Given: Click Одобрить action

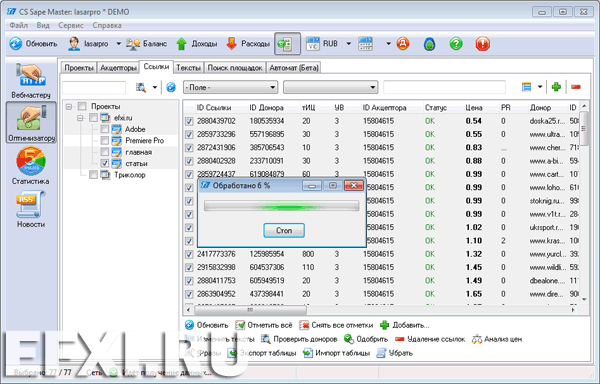Looking at the screenshot, I should point(366,339).
